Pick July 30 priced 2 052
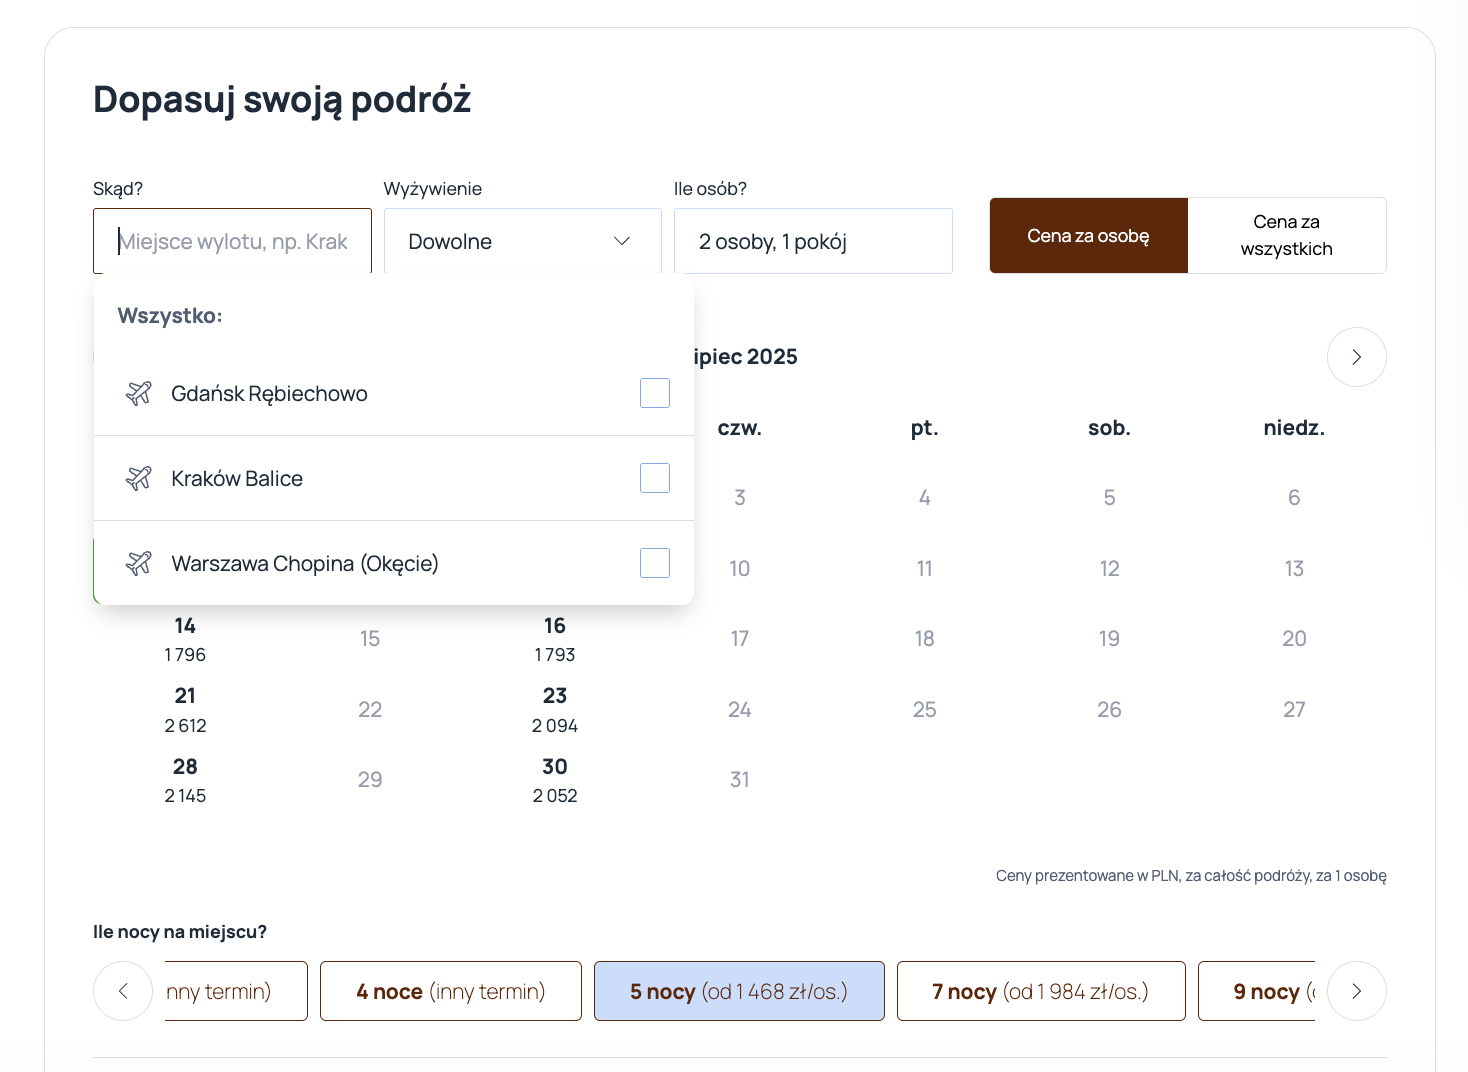Screen dimensions: 1468x1072 pos(555,780)
